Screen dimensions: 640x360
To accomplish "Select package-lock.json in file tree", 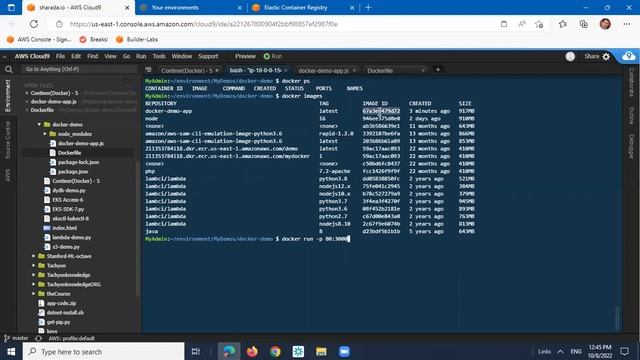I will [x=78, y=162].
